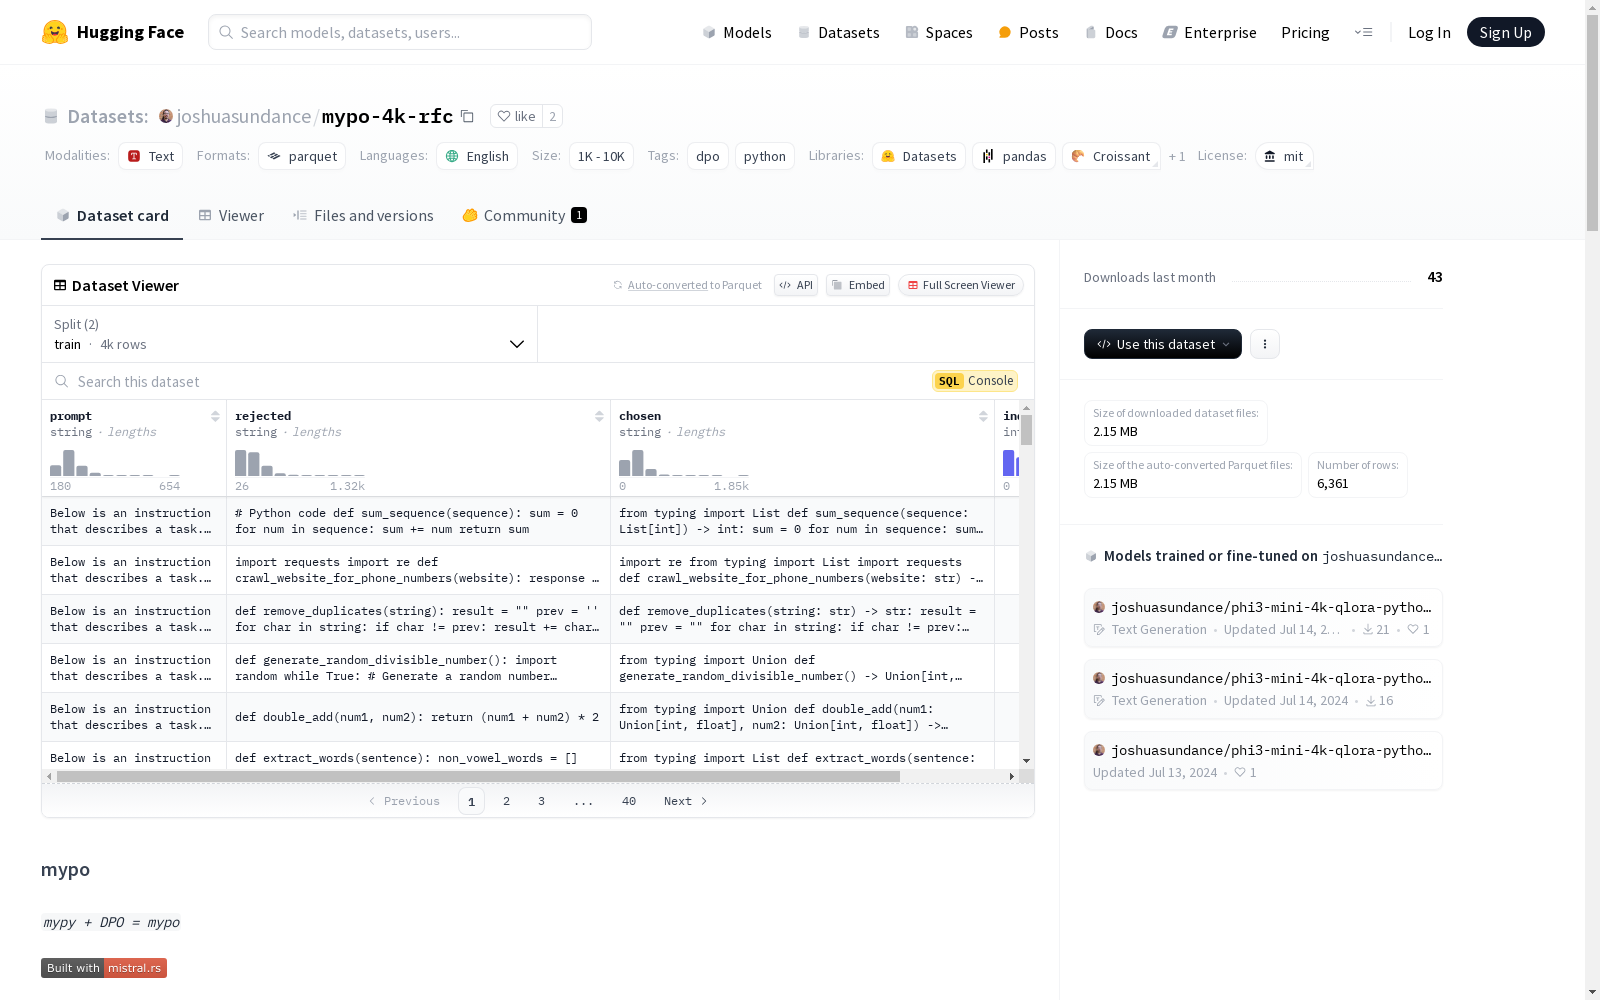The image size is (1600, 1000).
Task: Click the python tag
Action: click(x=765, y=156)
